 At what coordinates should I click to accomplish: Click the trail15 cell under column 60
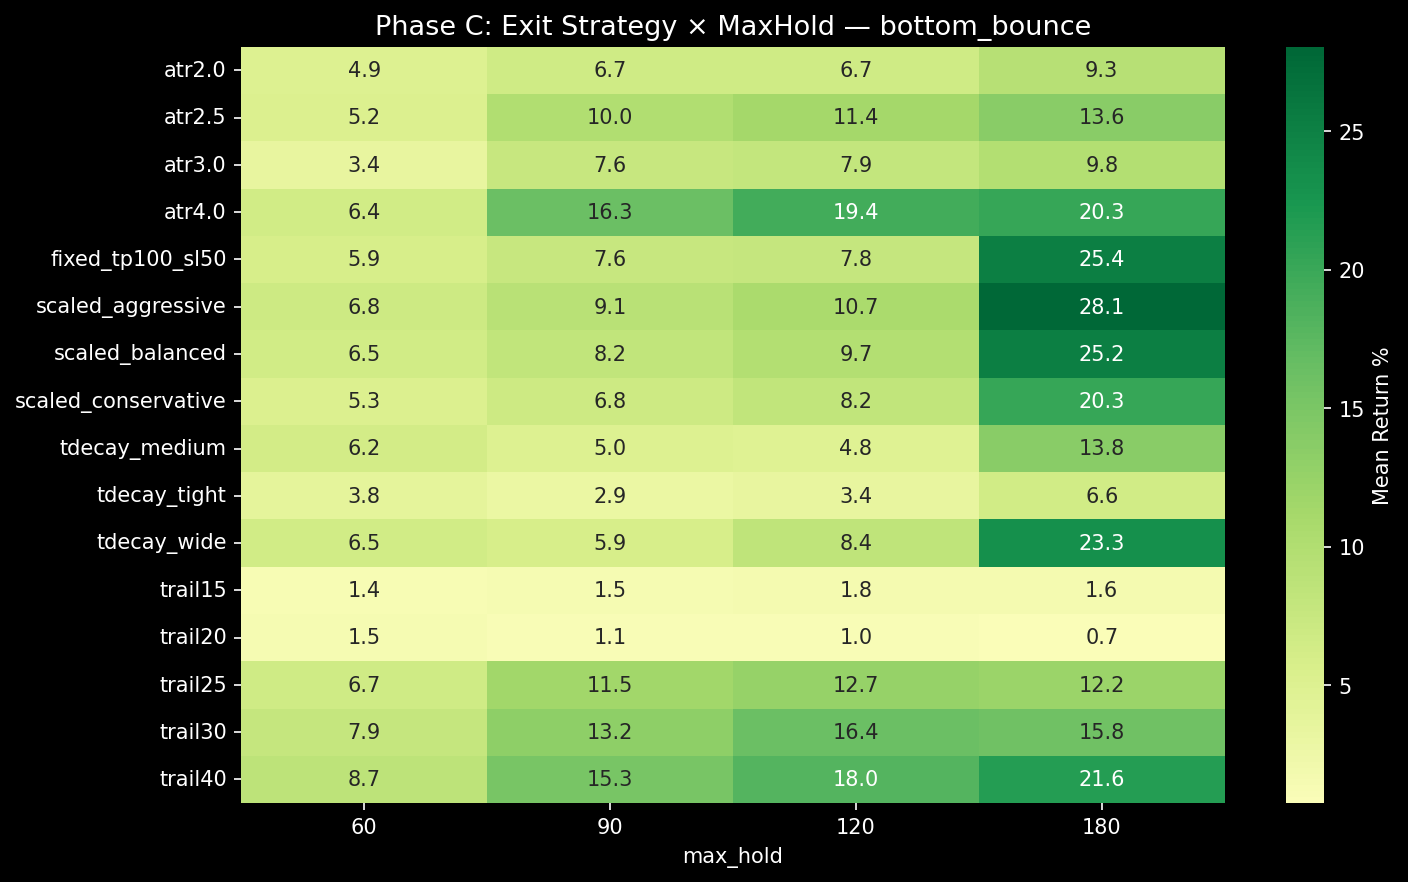(x=363, y=590)
